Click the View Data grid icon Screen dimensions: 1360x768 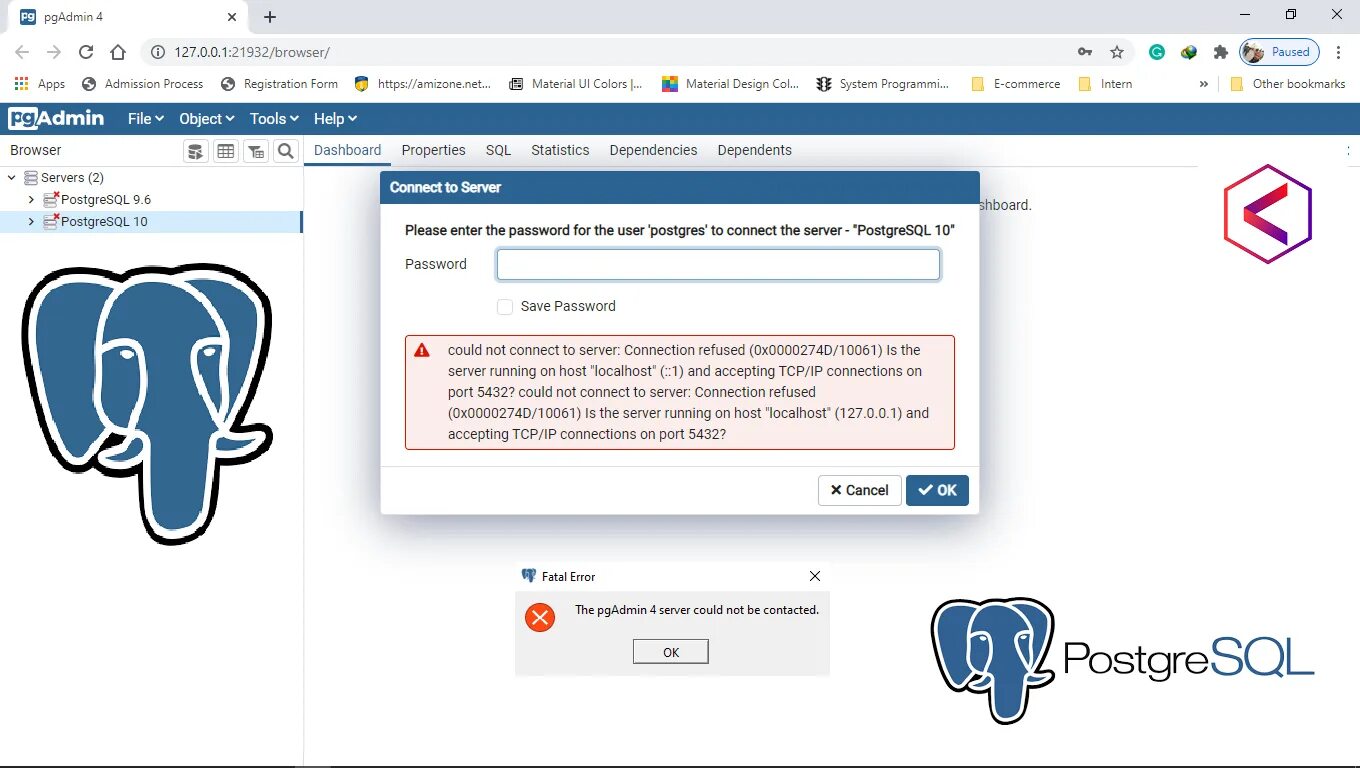pos(226,151)
